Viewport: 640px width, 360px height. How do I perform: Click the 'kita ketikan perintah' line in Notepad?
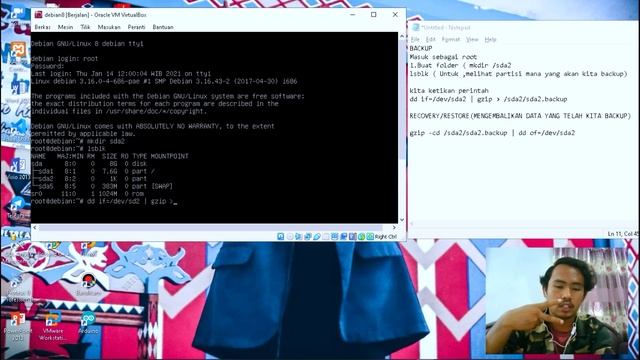click(449, 91)
